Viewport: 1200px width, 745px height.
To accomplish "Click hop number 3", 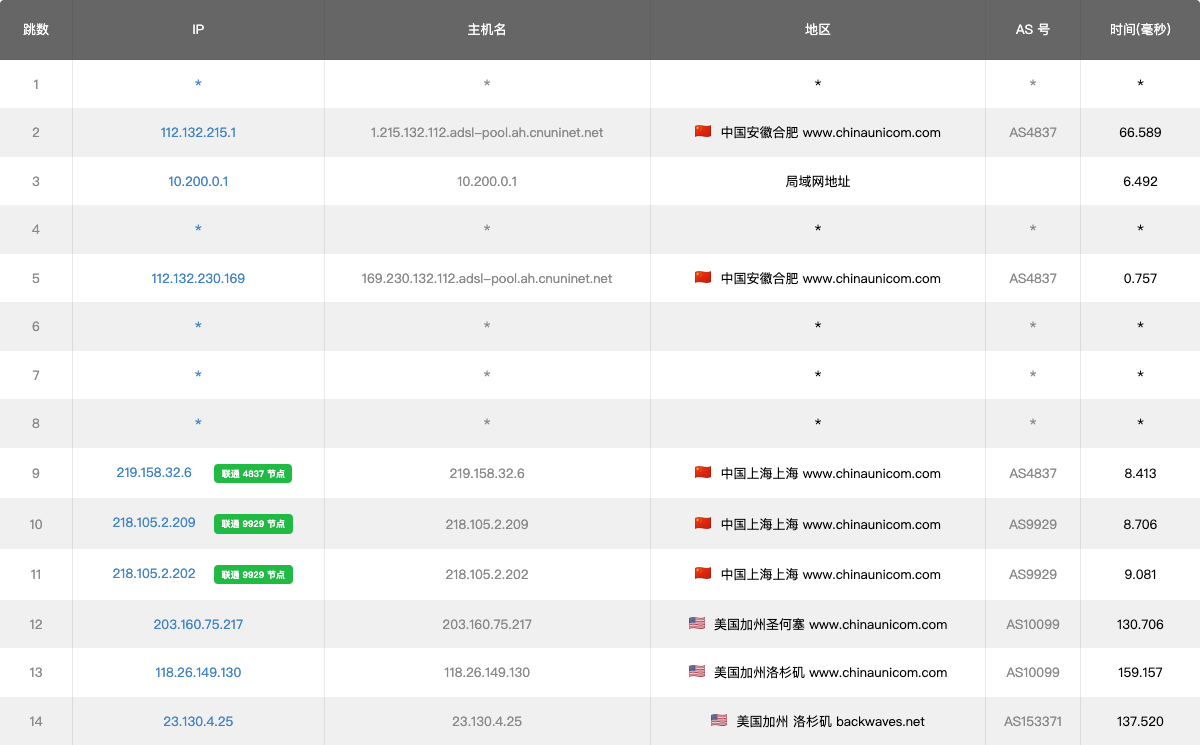I will [x=36, y=181].
